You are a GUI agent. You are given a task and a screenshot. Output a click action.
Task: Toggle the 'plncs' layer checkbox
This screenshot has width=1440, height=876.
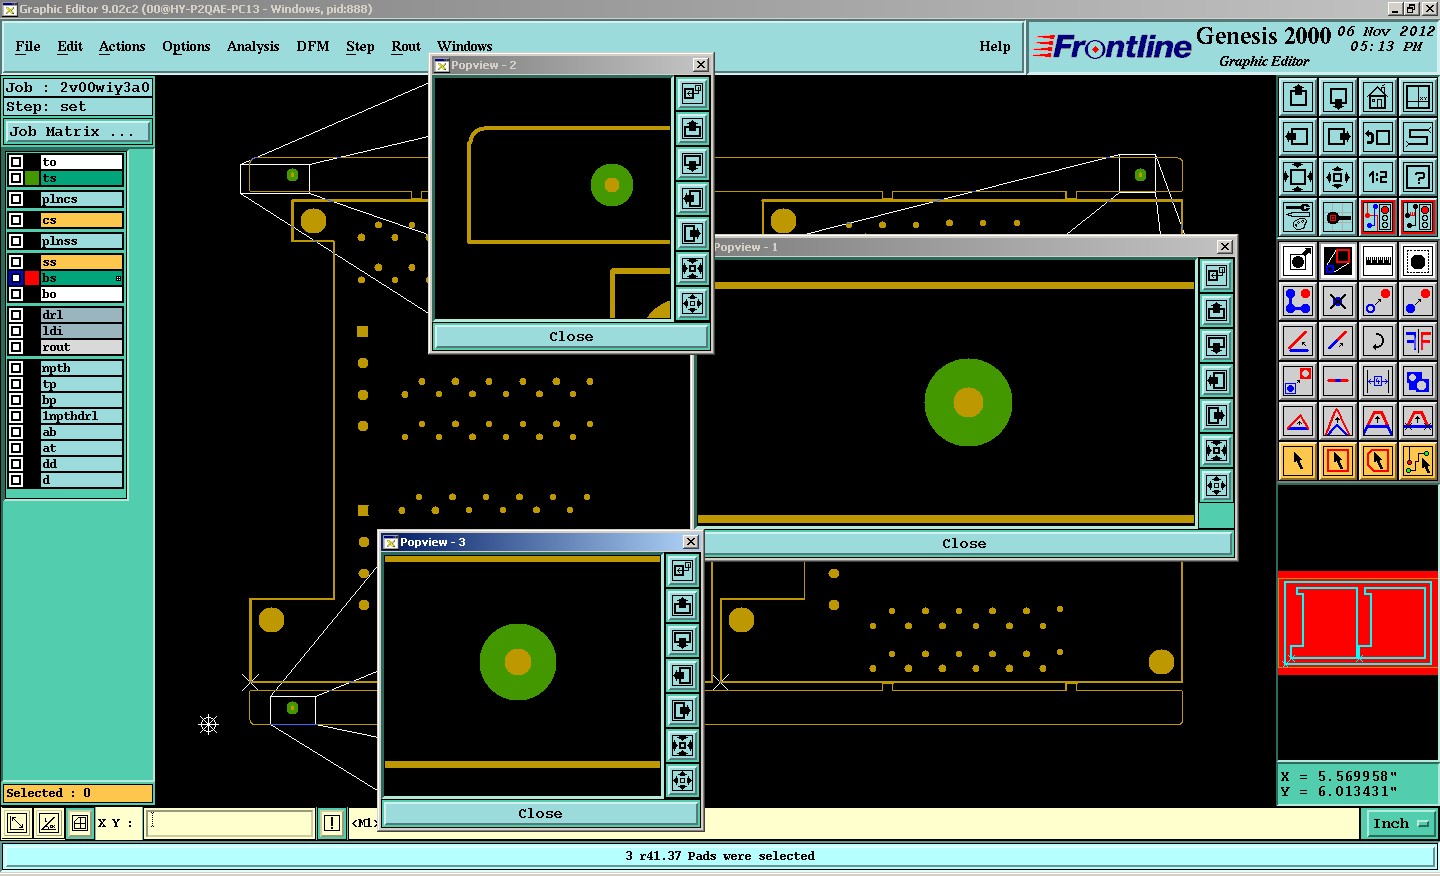16,199
